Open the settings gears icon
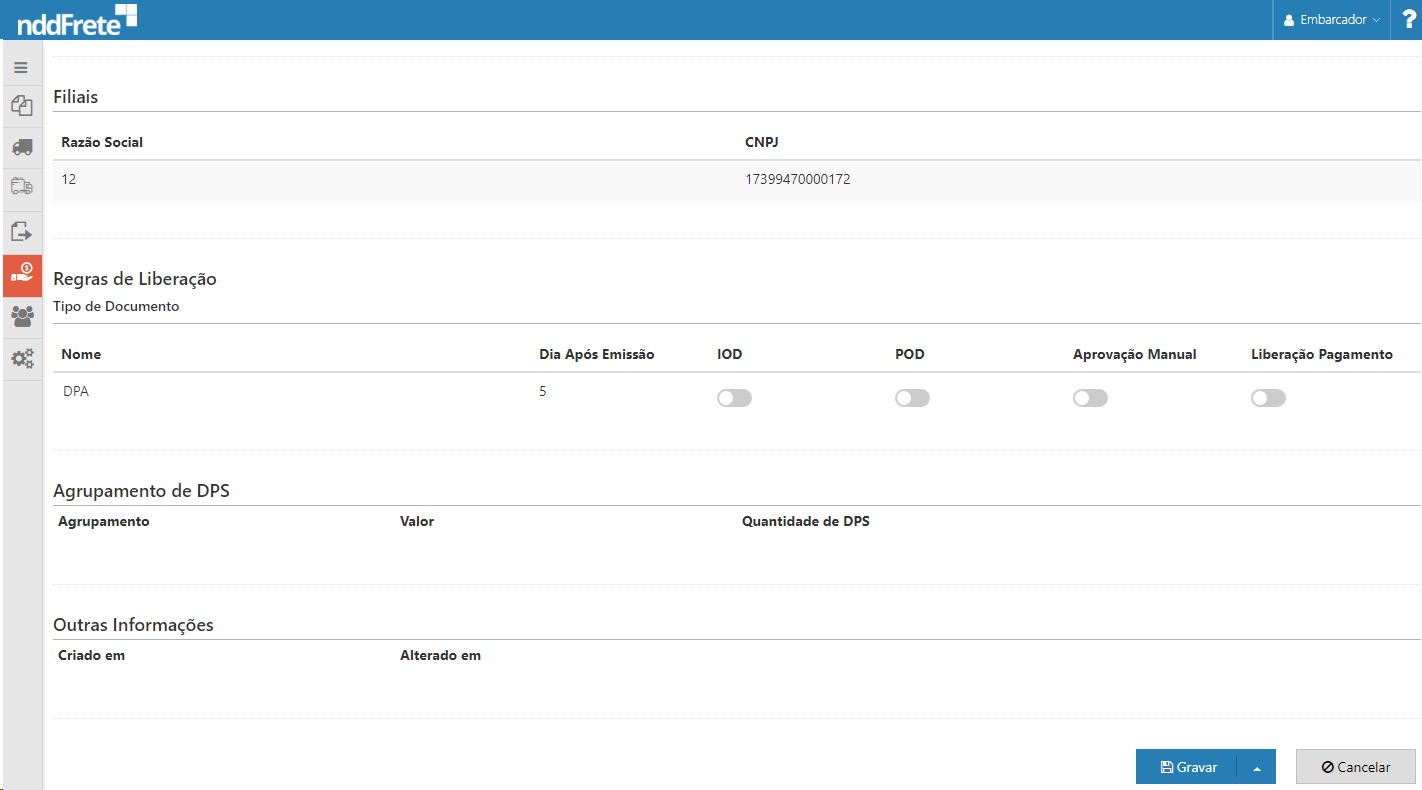This screenshot has height=790, width=1422. tap(21, 358)
